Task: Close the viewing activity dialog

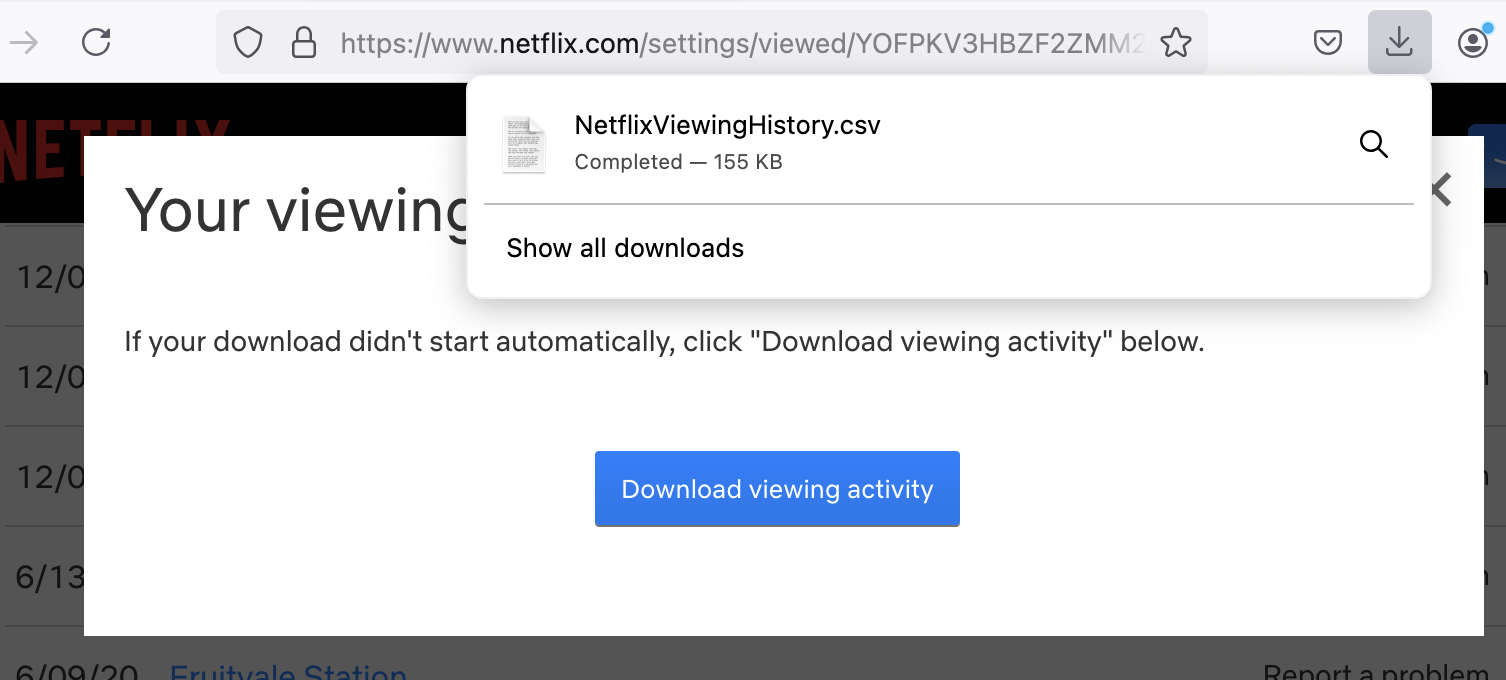Action: [1441, 189]
